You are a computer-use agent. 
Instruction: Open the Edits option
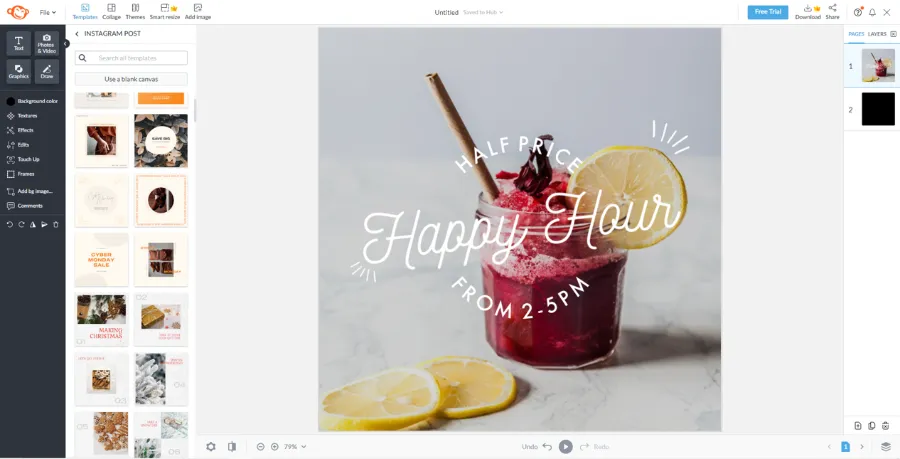coord(18,145)
